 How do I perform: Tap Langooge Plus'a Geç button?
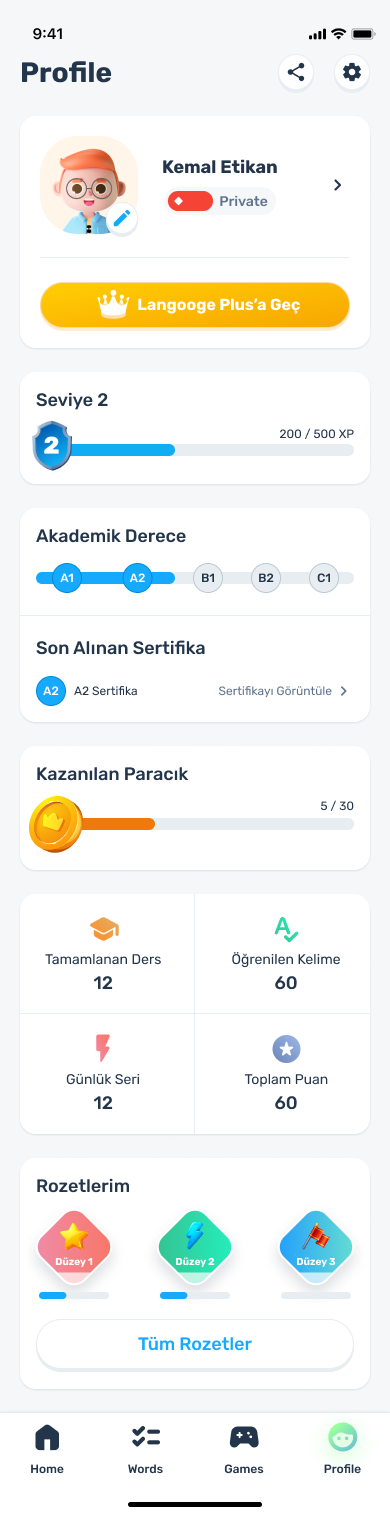[195, 305]
